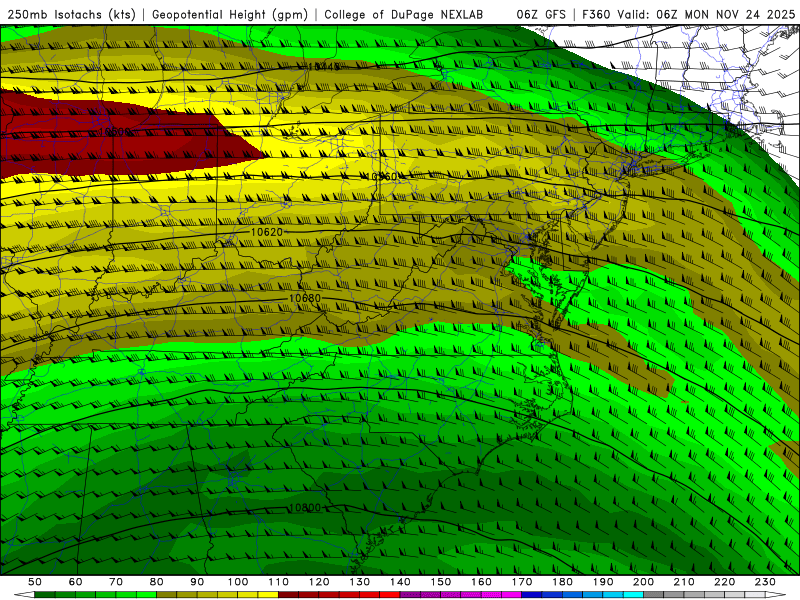Select the 10560 geopotential height label

tap(382, 177)
